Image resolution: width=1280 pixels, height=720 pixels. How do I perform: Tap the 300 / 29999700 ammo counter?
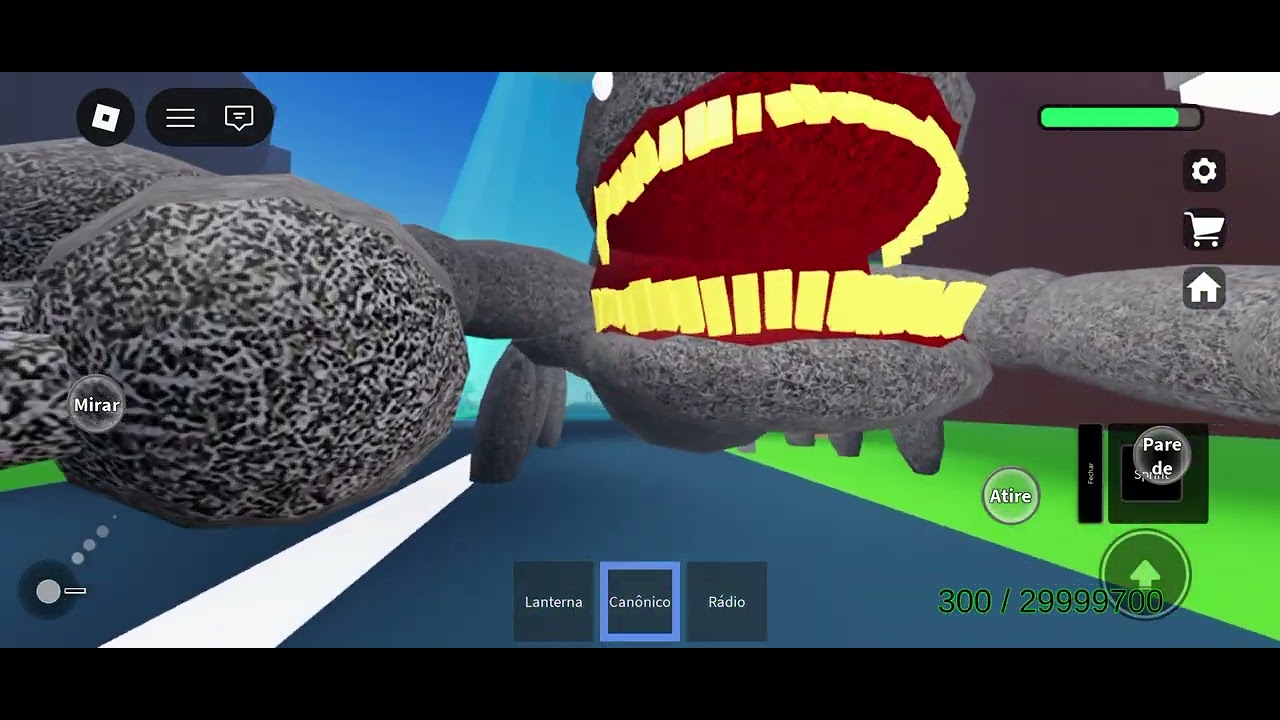click(1050, 601)
